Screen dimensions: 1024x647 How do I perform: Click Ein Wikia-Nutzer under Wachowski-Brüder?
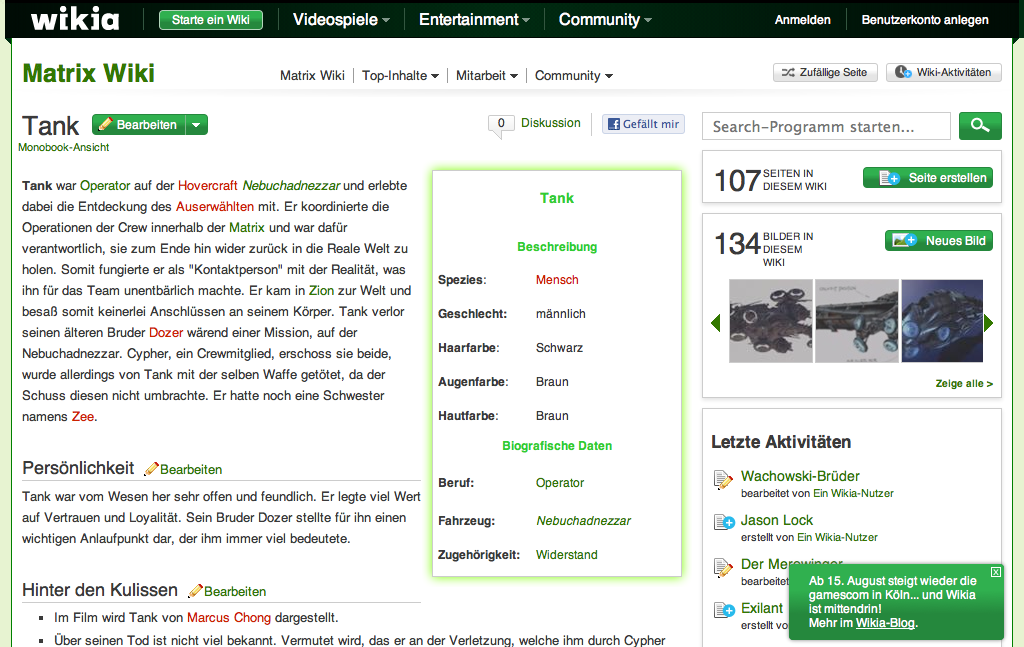point(853,494)
